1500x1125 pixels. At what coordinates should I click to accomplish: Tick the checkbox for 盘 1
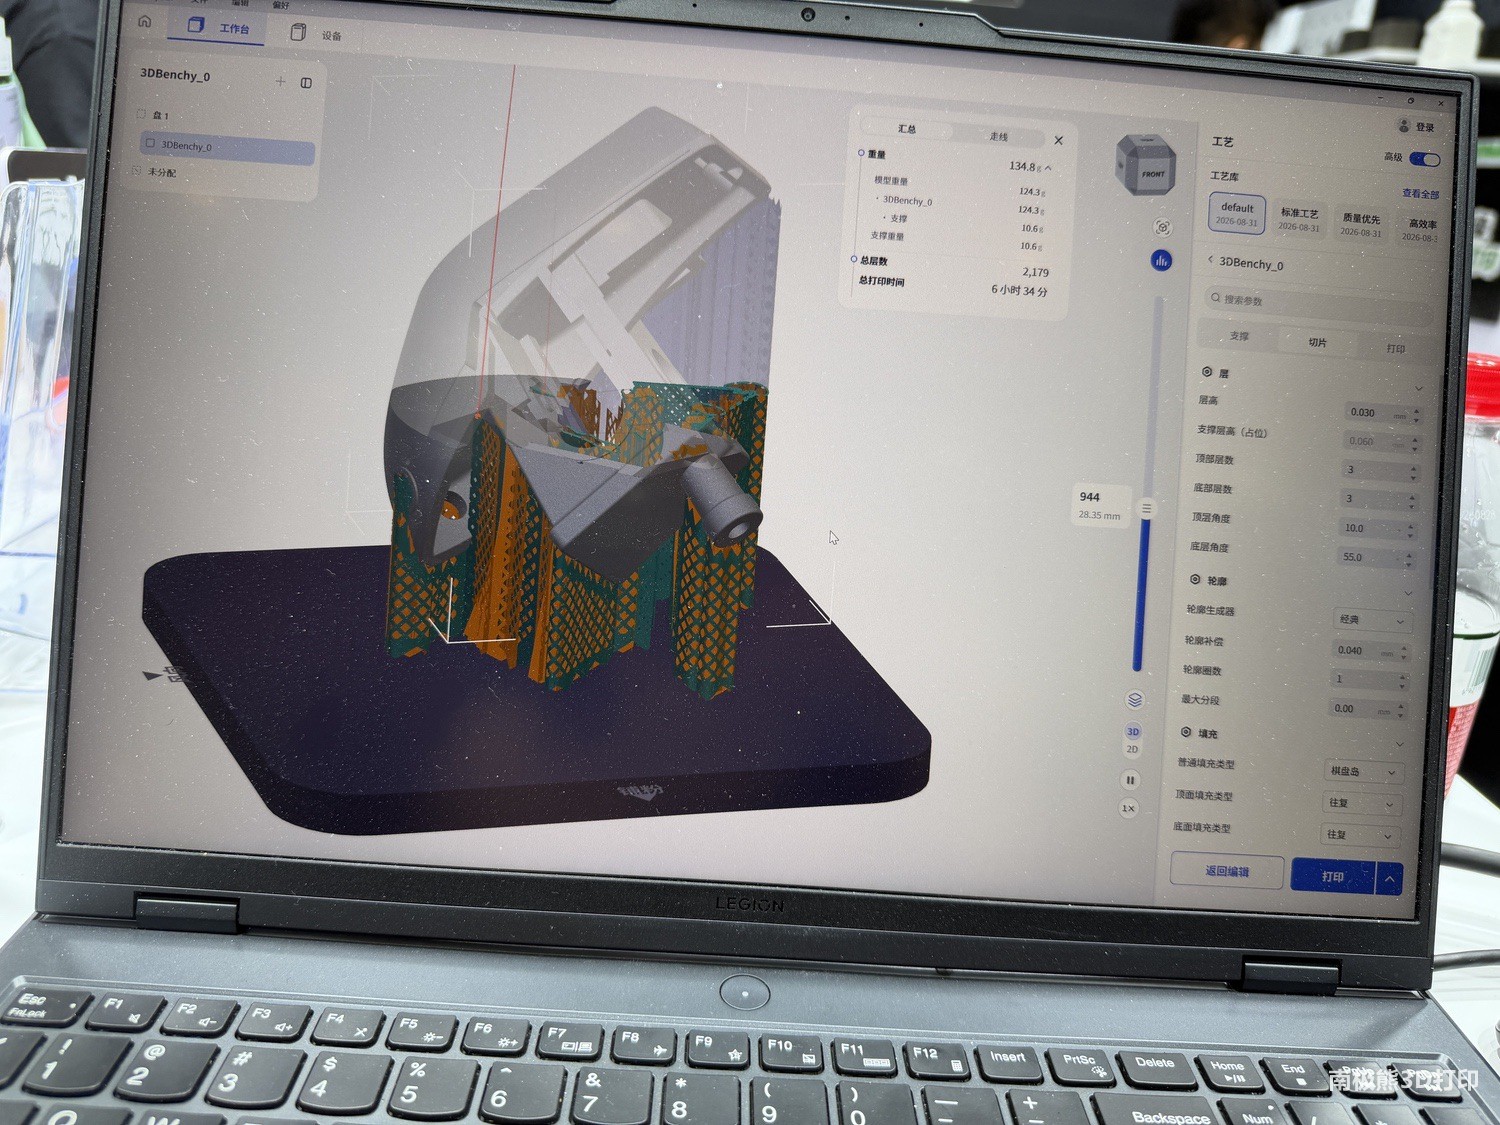[x=141, y=114]
